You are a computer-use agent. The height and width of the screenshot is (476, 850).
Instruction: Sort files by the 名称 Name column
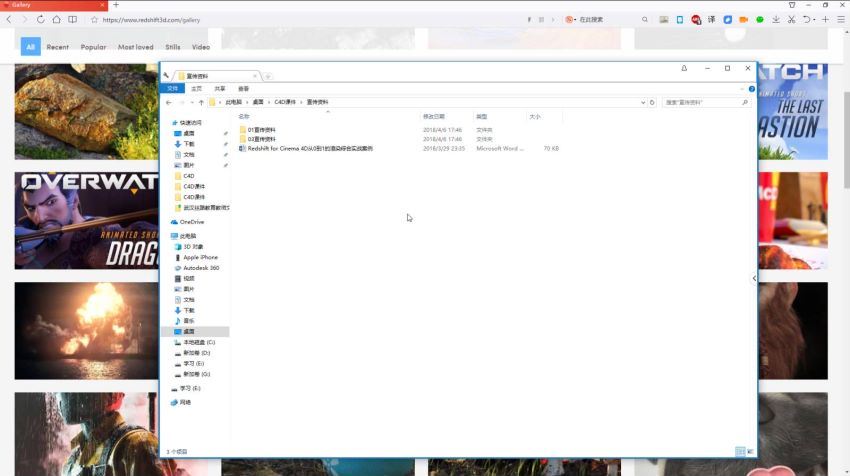(x=244, y=117)
